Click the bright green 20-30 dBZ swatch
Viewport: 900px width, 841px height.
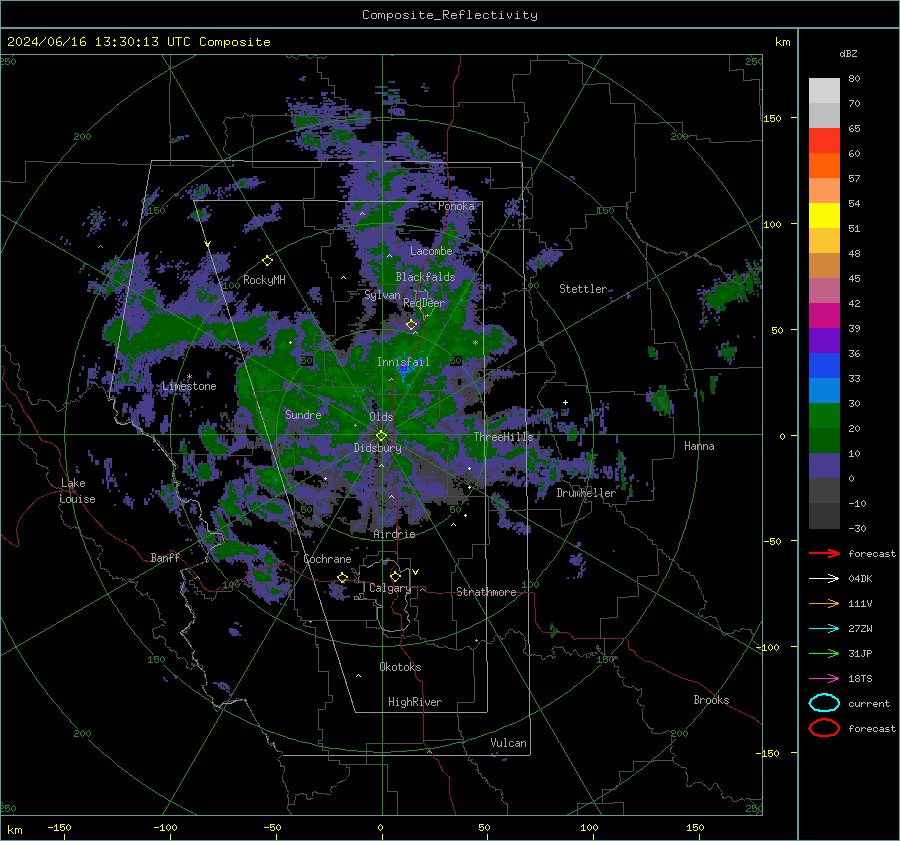tap(824, 416)
